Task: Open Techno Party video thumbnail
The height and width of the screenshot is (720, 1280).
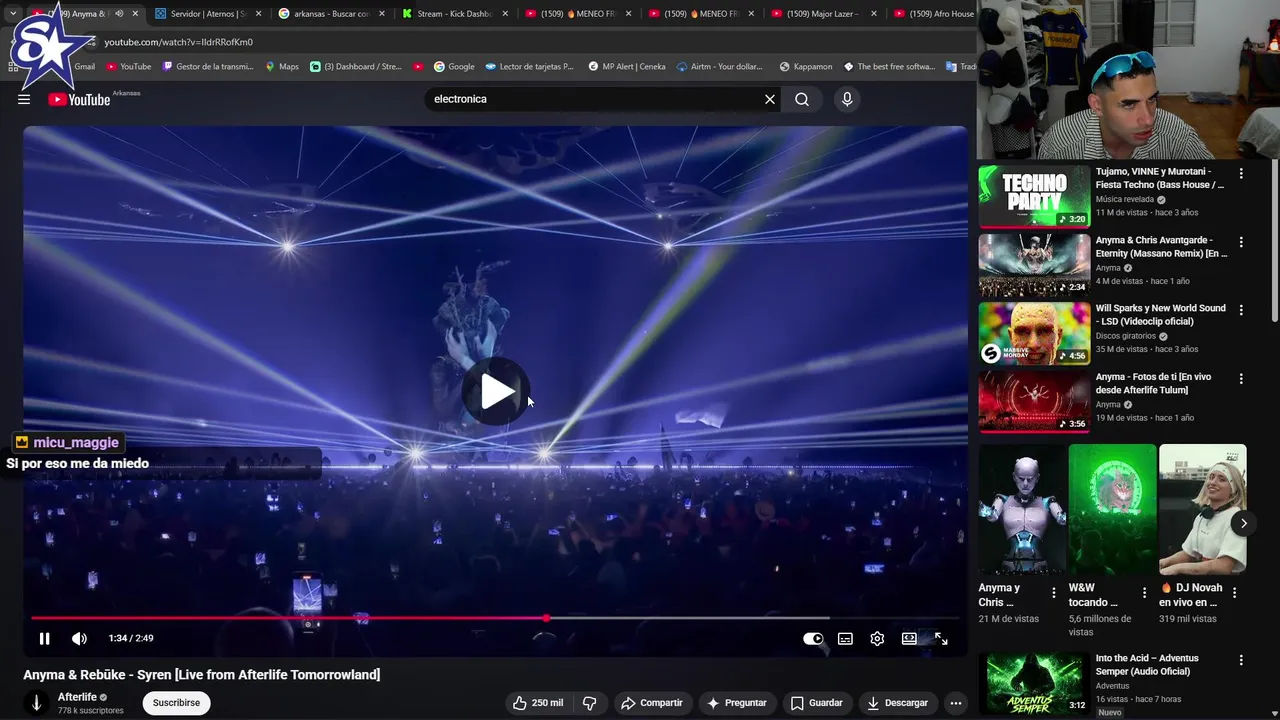Action: [1034, 196]
